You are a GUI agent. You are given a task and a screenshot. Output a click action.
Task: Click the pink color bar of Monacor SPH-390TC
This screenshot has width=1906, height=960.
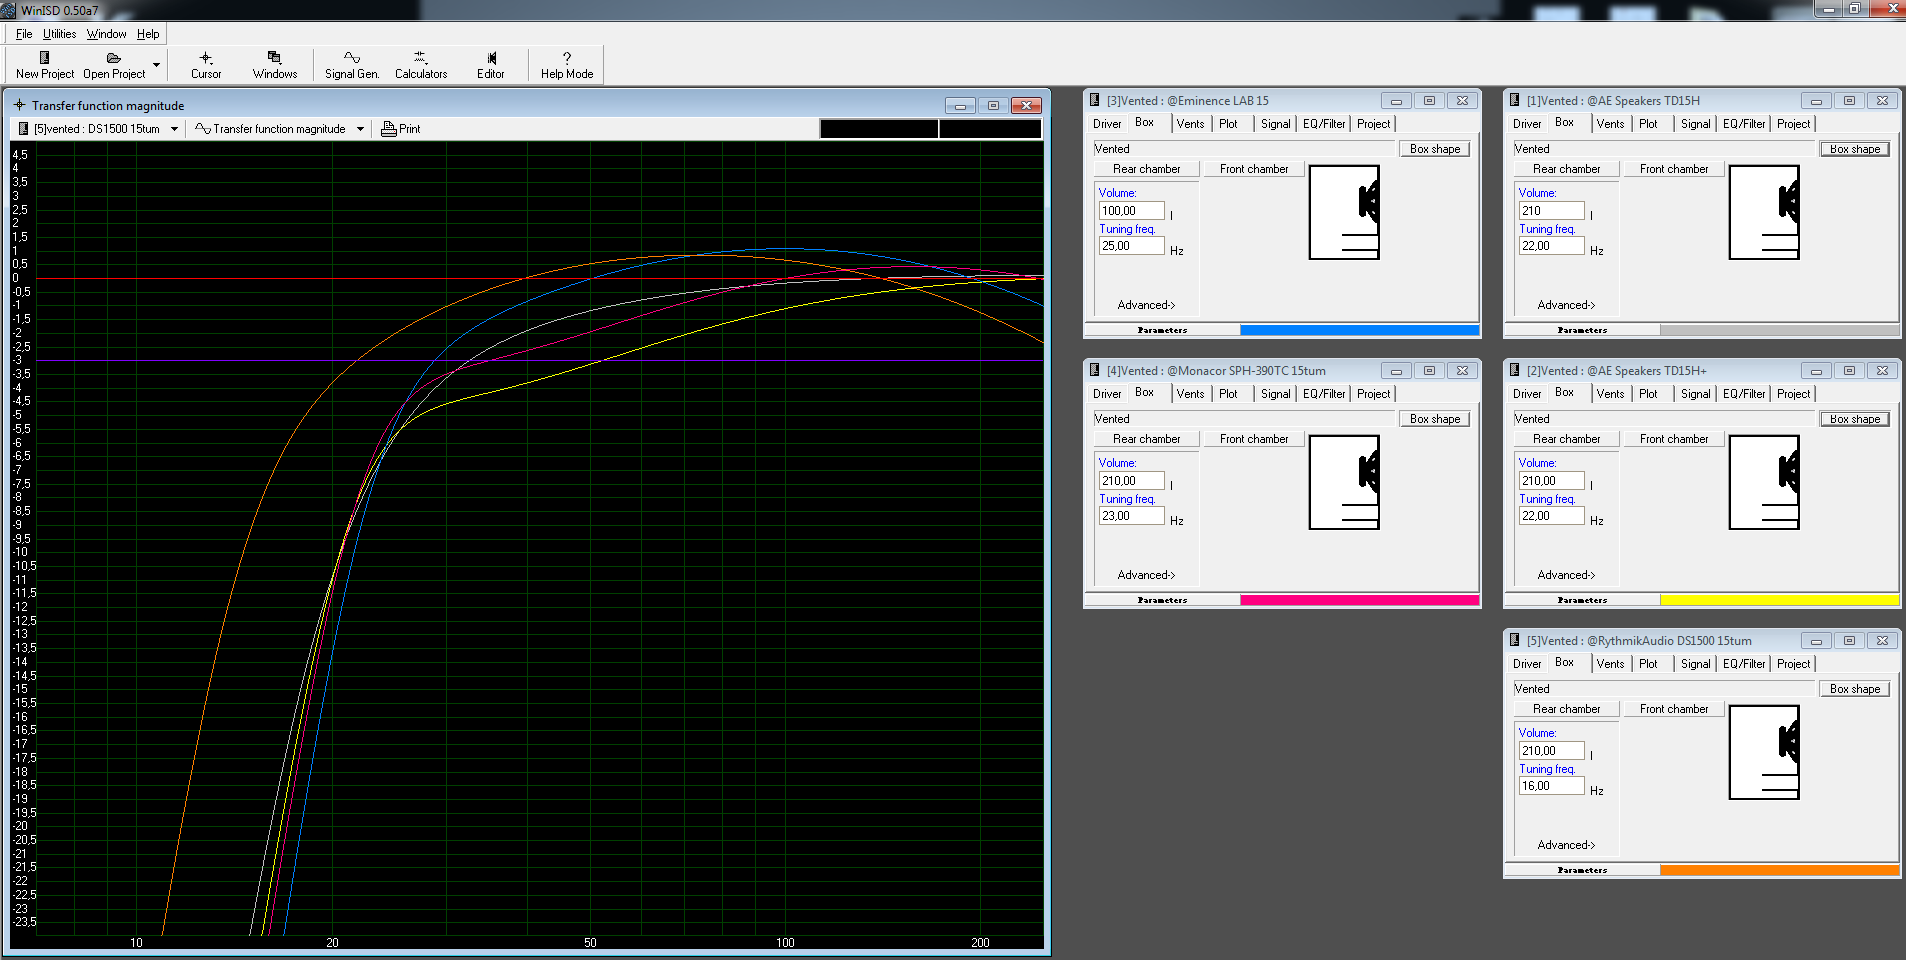pyautogui.click(x=1359, y=600)
